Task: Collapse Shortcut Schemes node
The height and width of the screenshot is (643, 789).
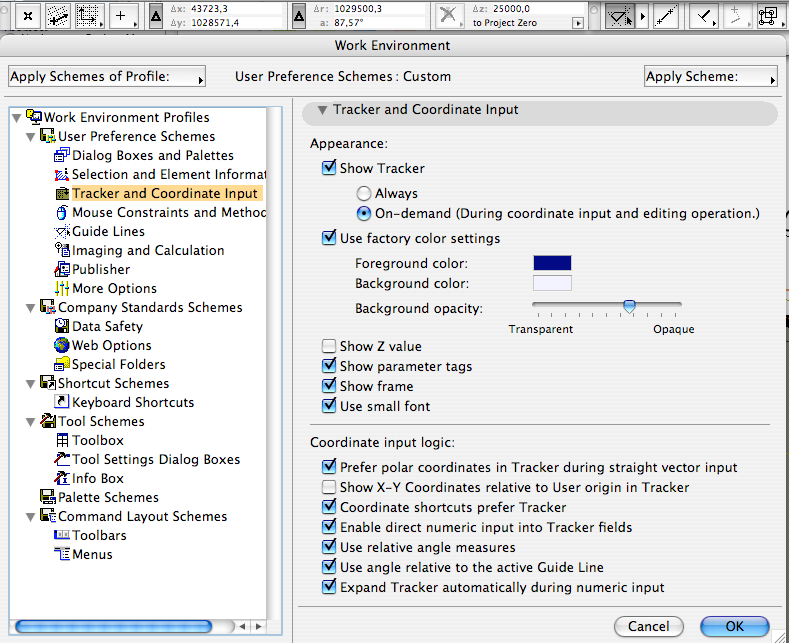Action: (x=31, y=384)
